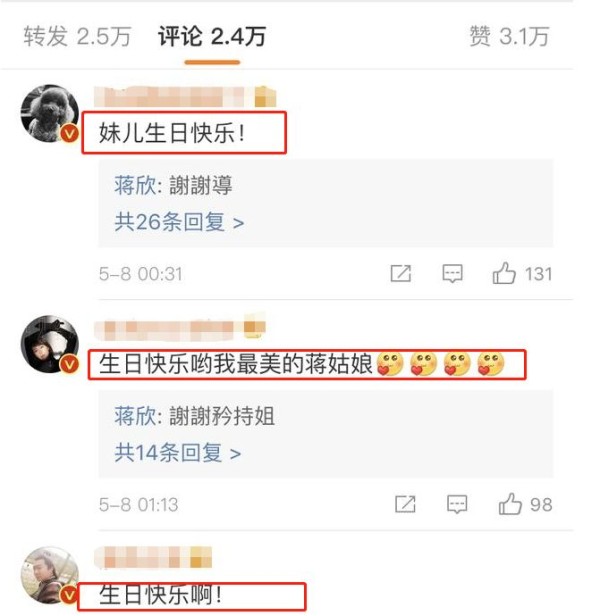Expand 共14条回复 replies

[178, 453]
